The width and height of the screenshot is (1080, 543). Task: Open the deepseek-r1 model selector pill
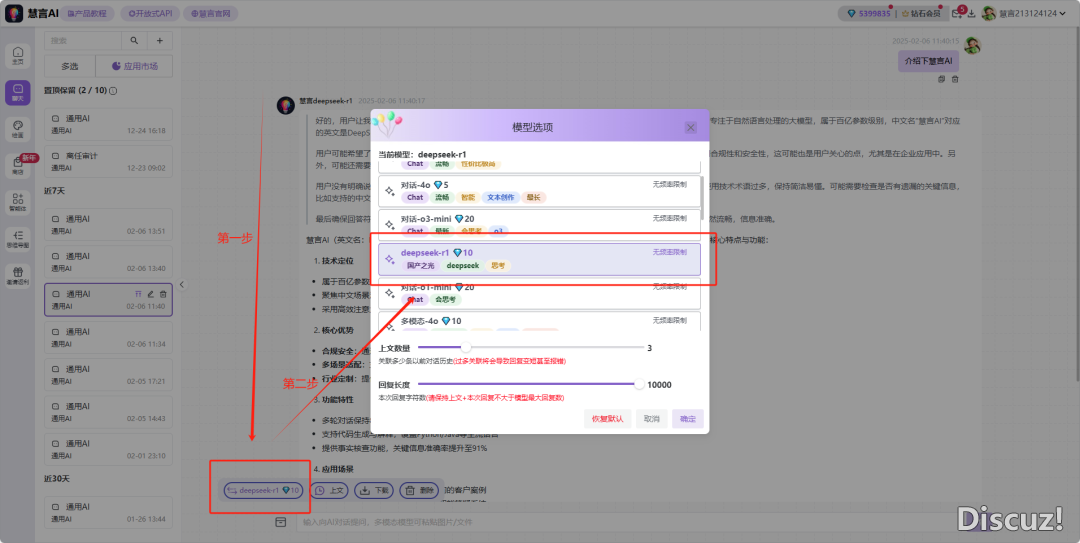(263, 491)
